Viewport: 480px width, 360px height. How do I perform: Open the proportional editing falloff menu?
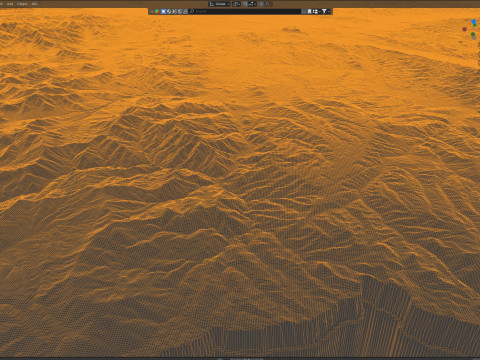coord(269,4)
